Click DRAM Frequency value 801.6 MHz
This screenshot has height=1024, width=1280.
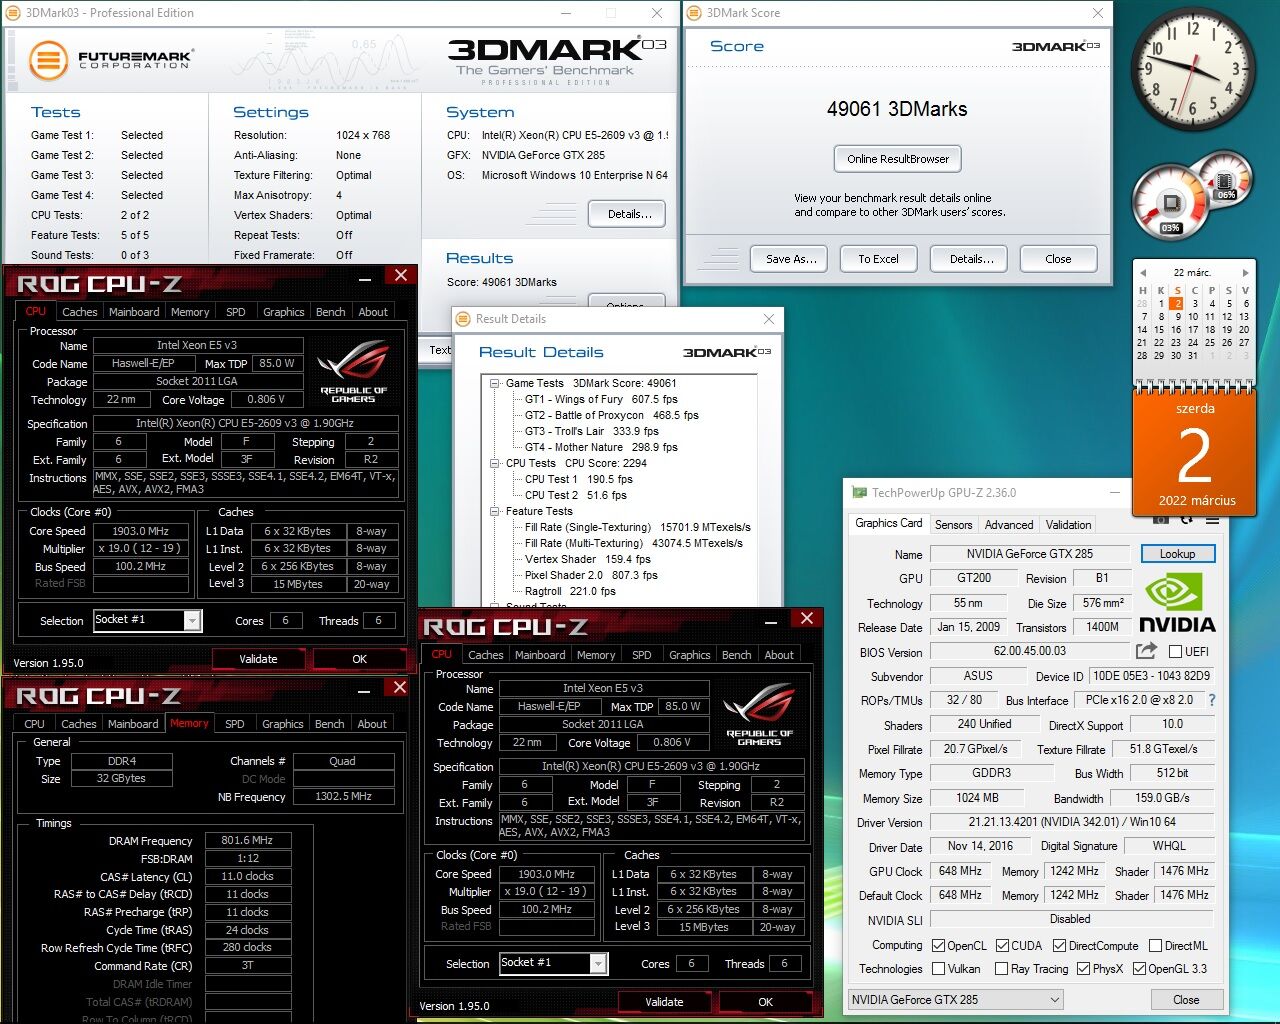[x=248, y=841]
